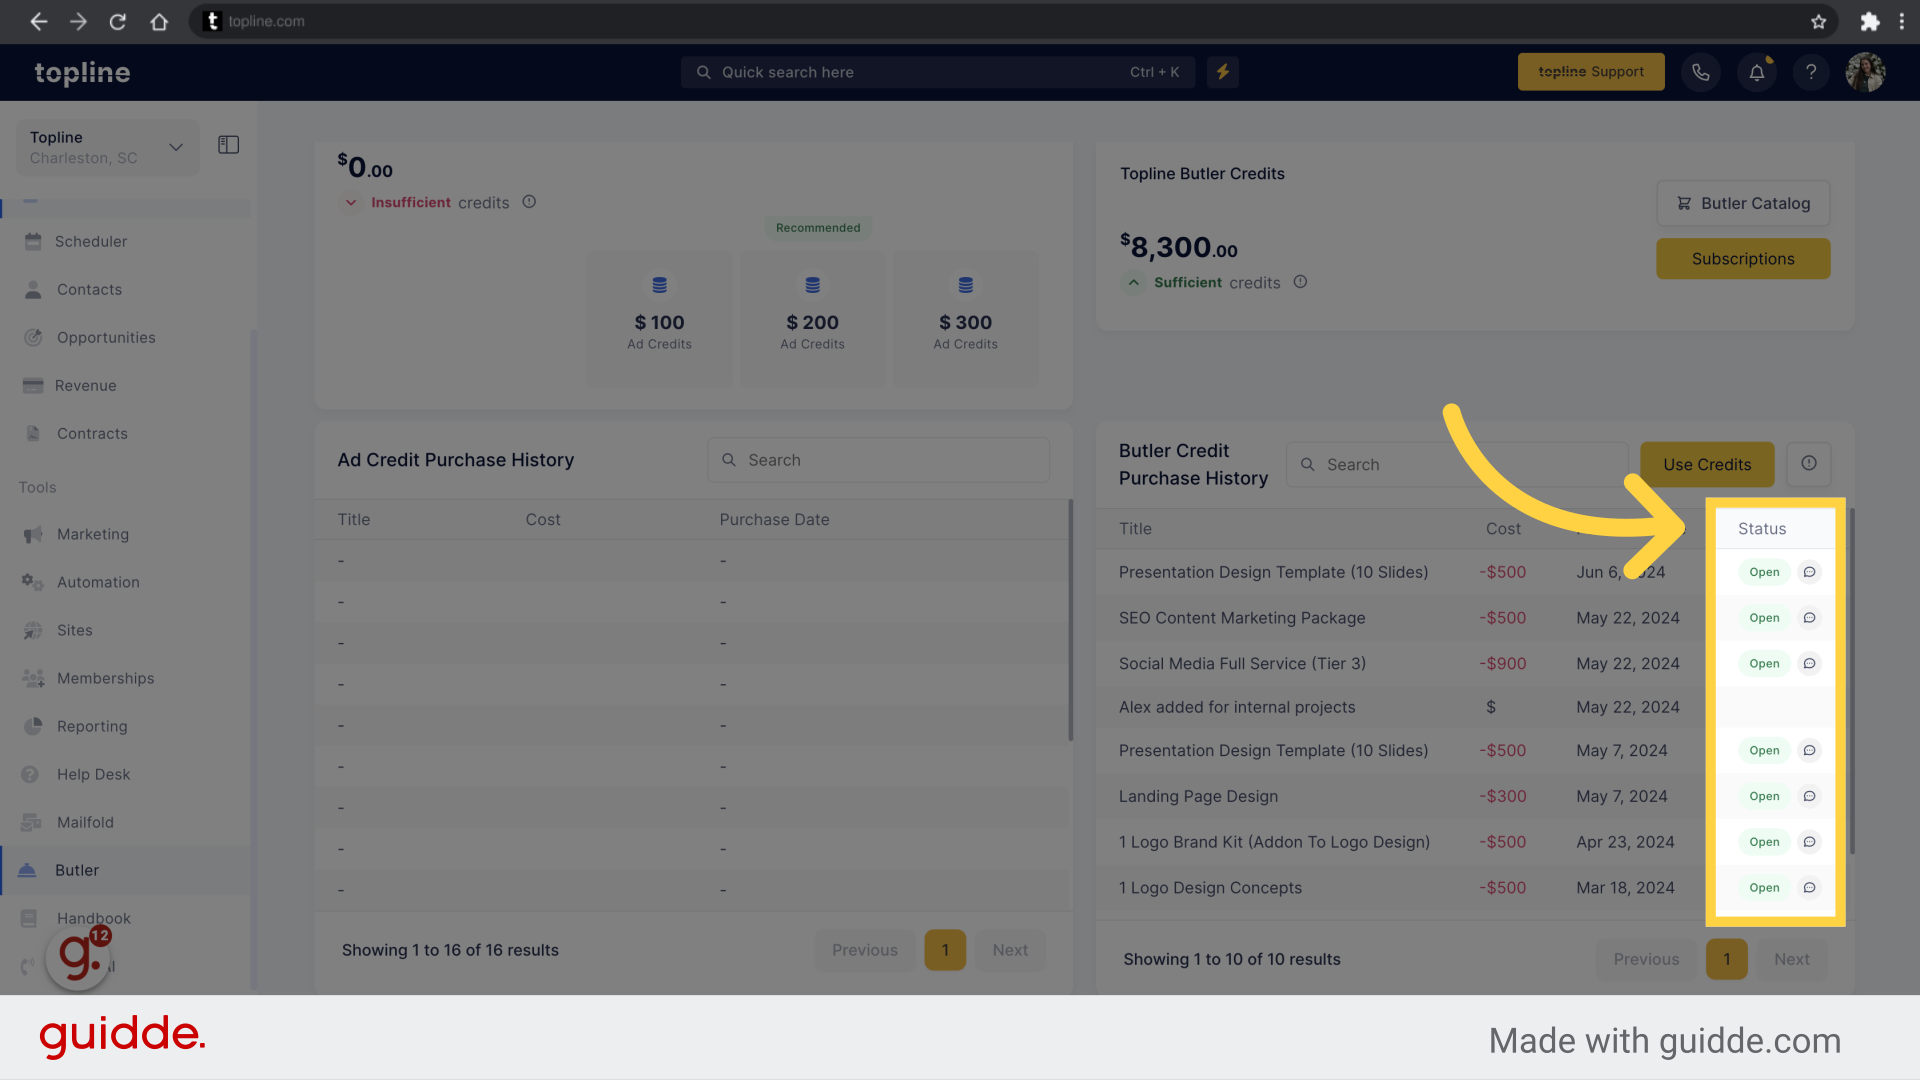This screenshot has width=1920, height=1080.
Task: Open the help question mark icon
Action: click(x=1810, y=72)
